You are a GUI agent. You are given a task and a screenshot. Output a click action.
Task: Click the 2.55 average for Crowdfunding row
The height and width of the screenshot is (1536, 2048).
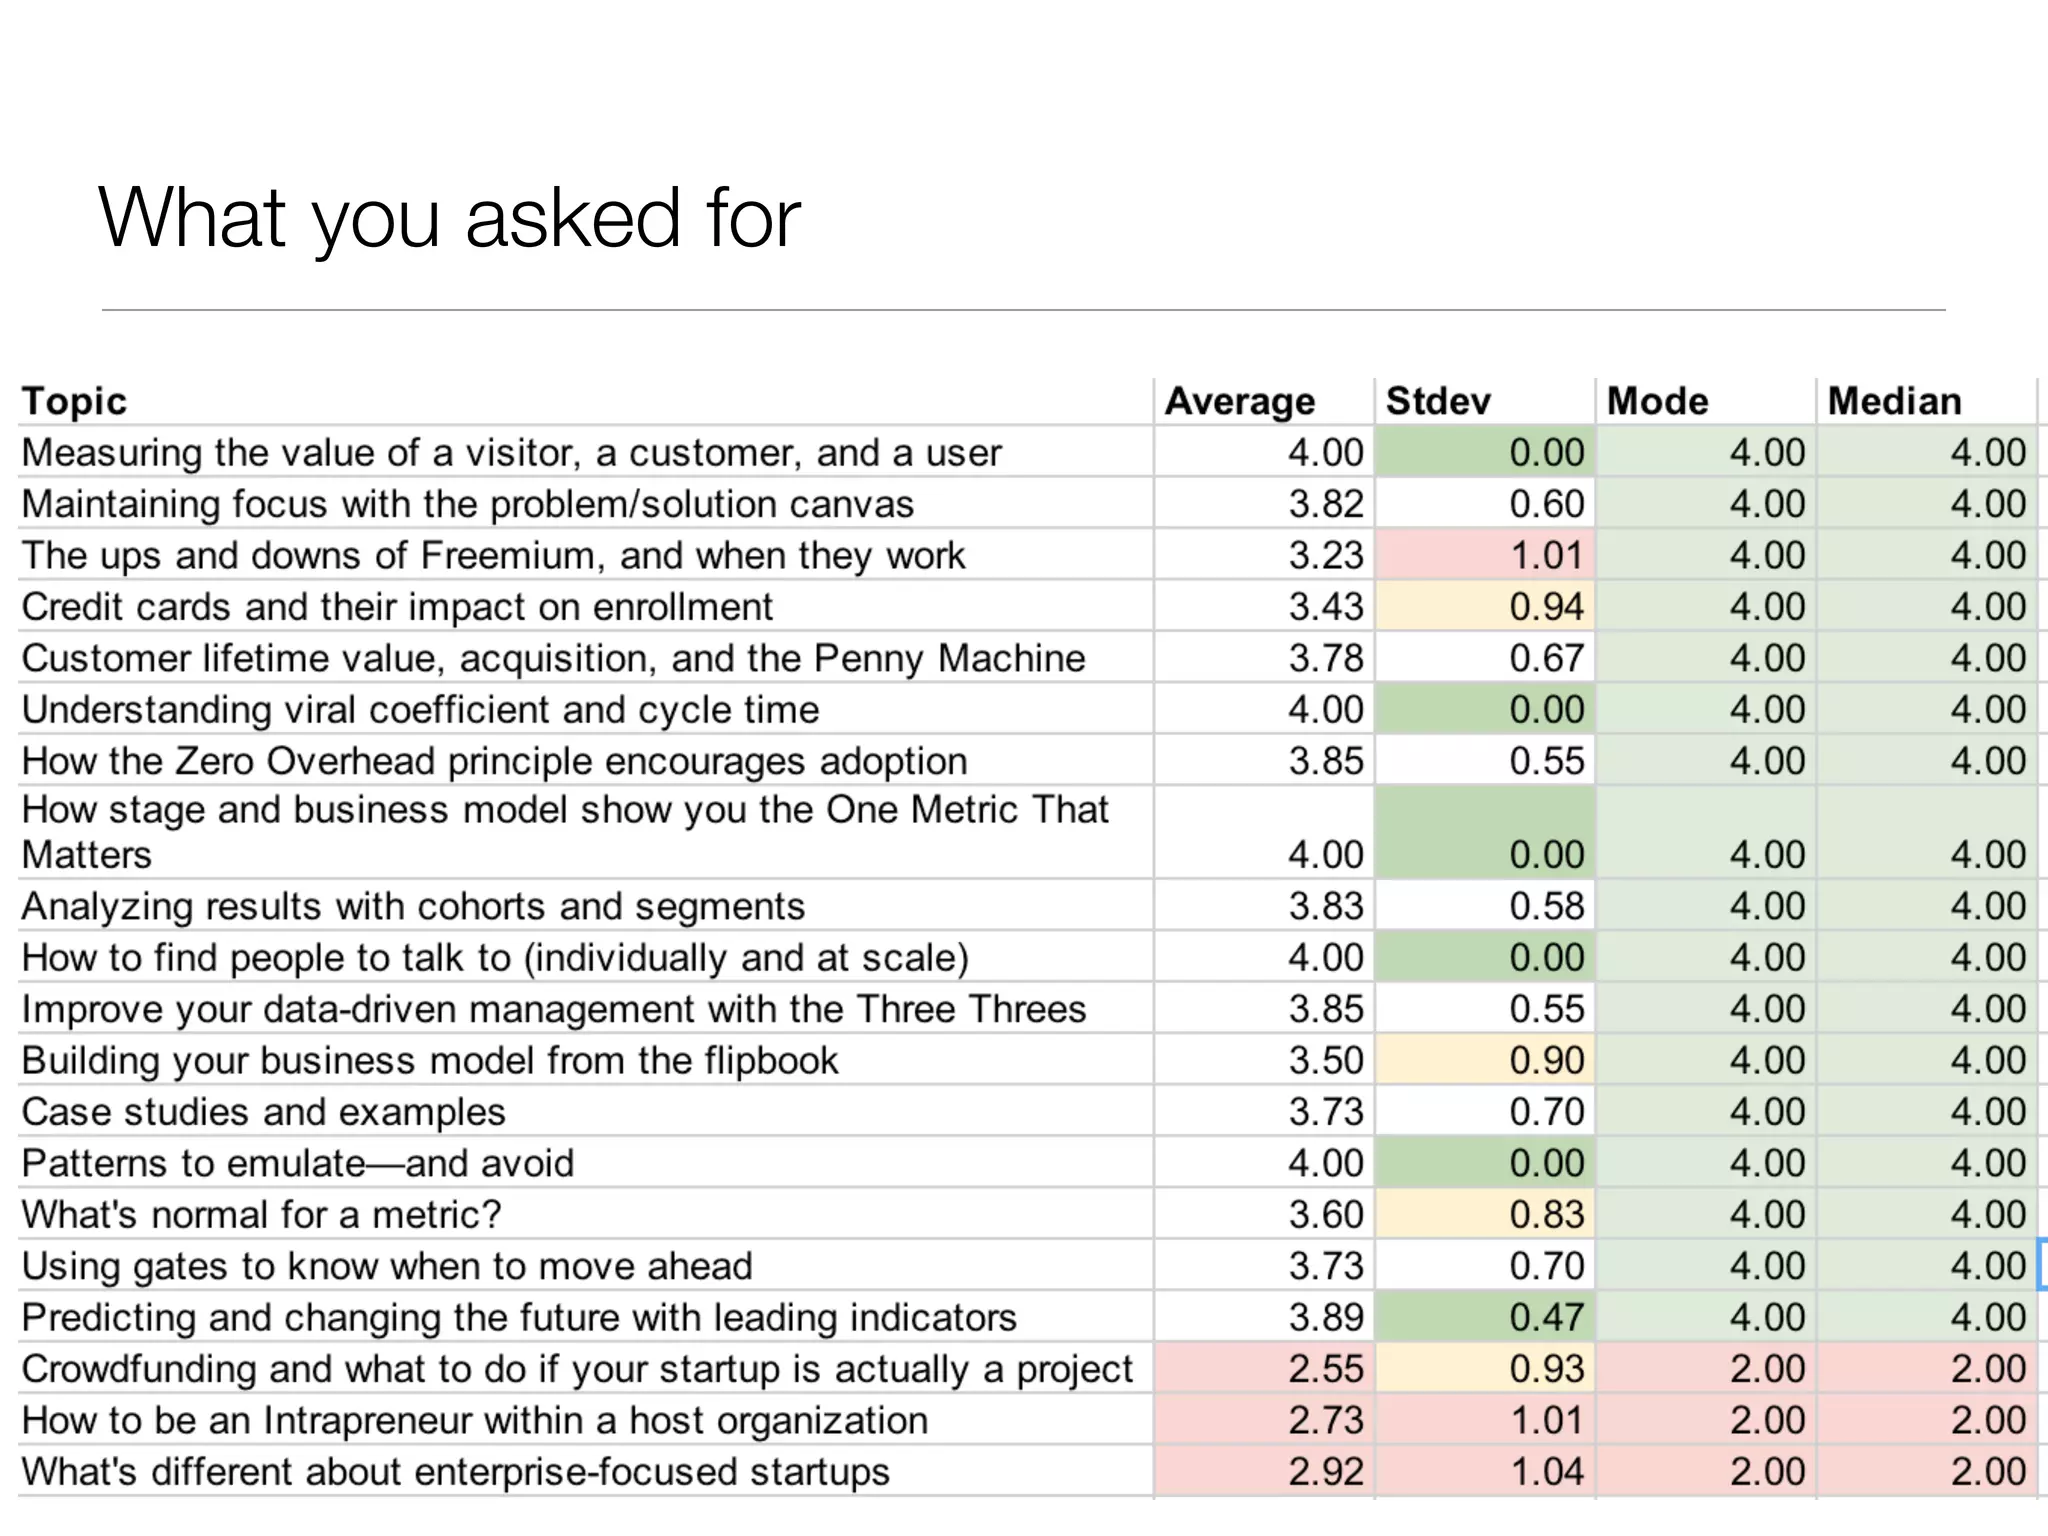[1325, 1368]
